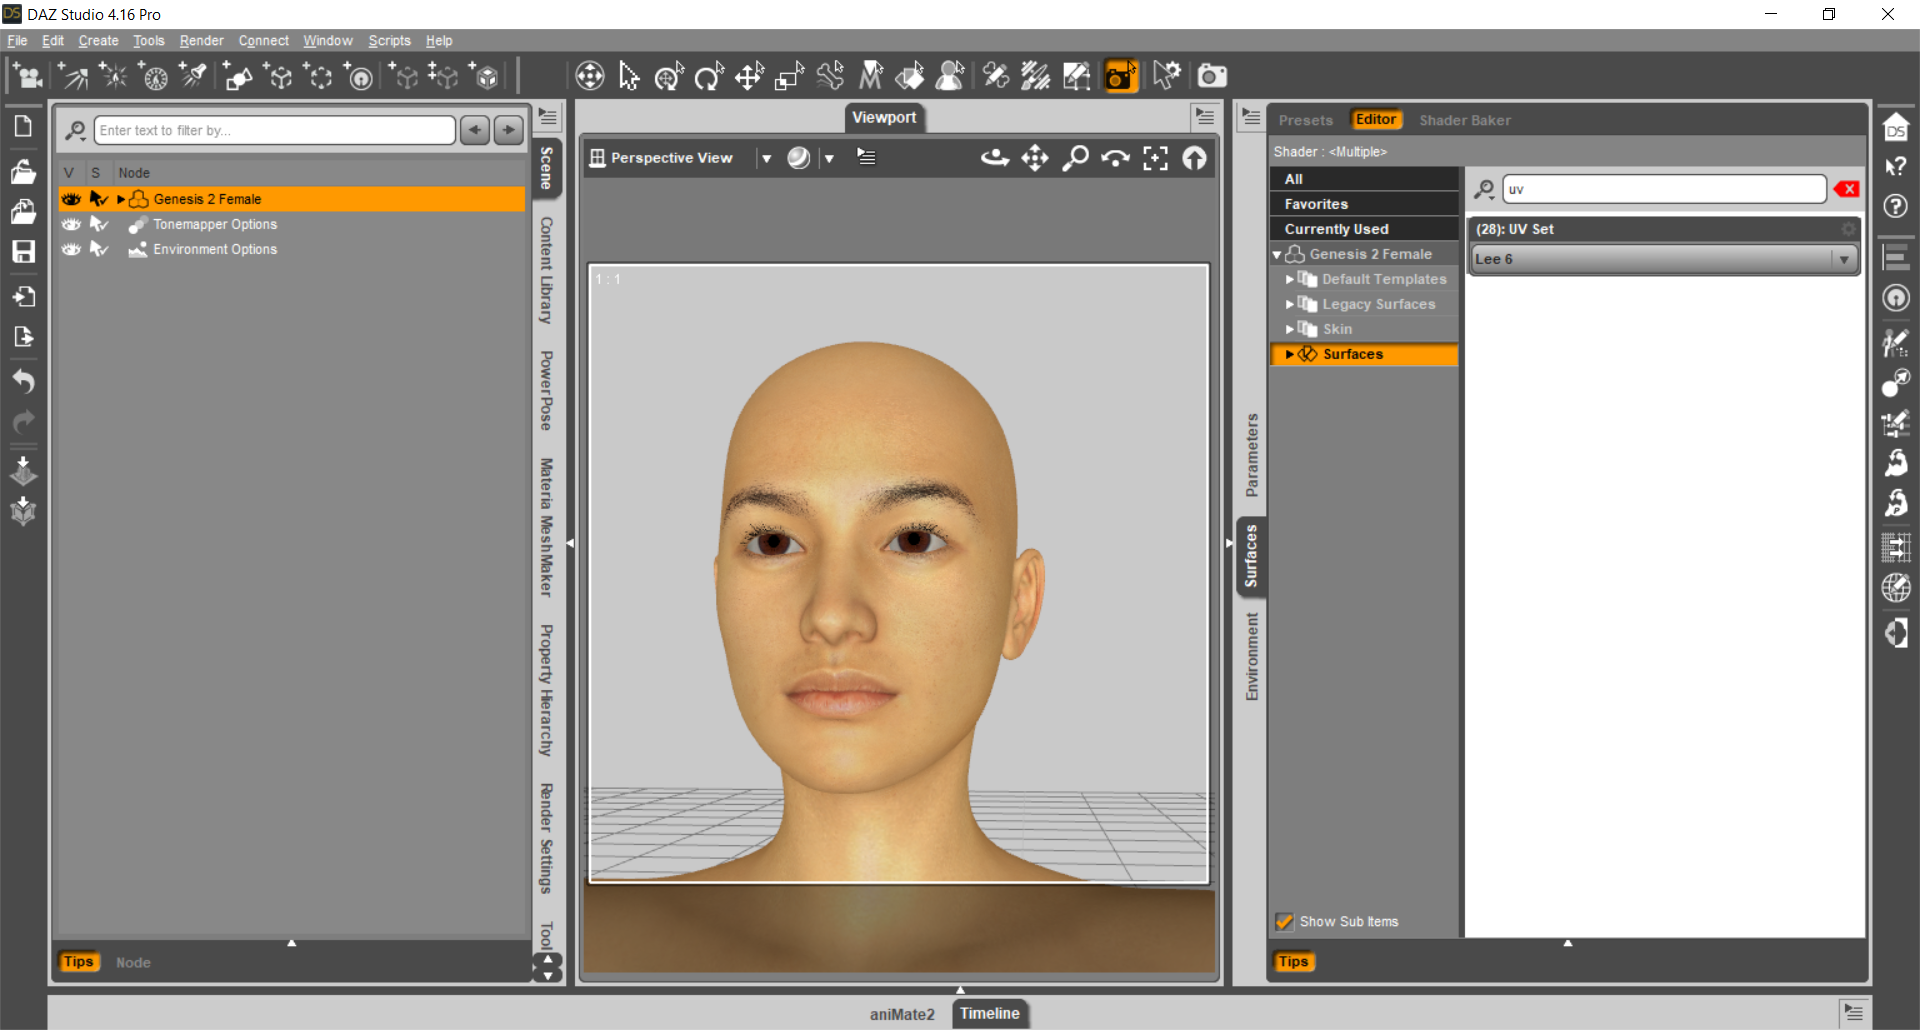Click the Save file icon in left sidebar
Screen dimensions: 1920x1030
[x=23, y=252]
